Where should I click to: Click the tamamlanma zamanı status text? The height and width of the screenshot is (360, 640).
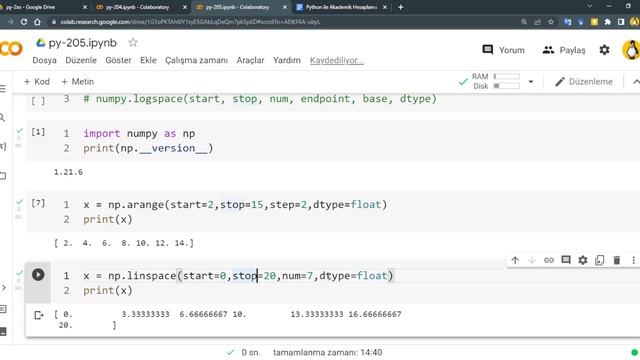click(327, 352)
